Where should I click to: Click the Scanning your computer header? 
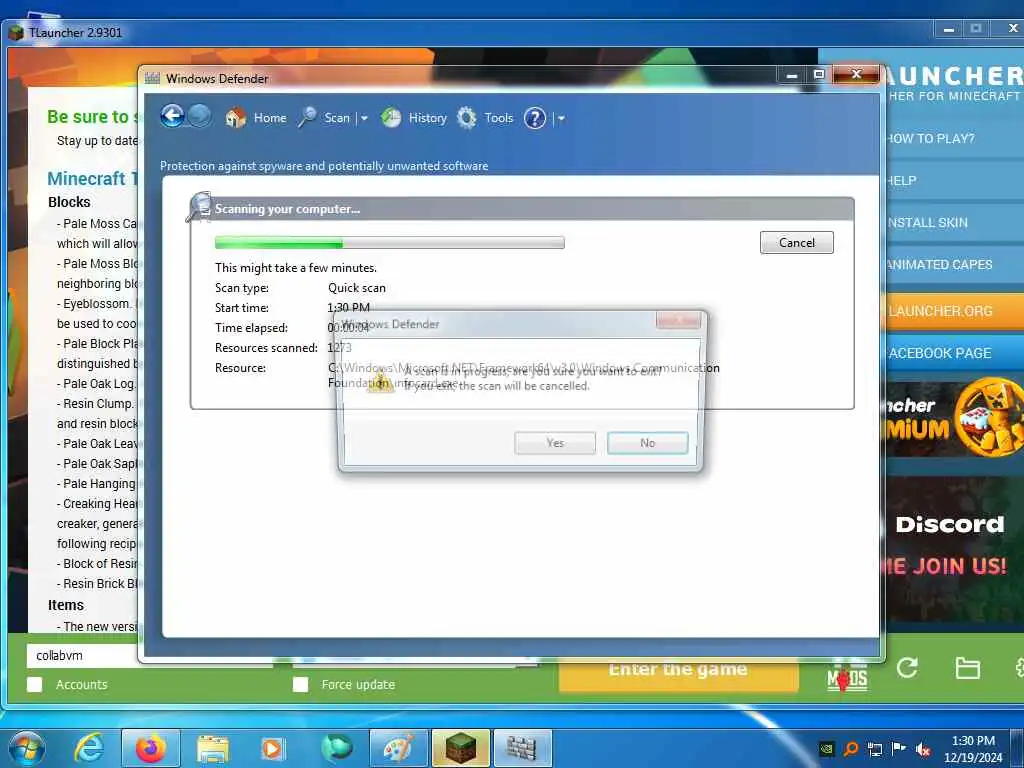tap(287, 209)
